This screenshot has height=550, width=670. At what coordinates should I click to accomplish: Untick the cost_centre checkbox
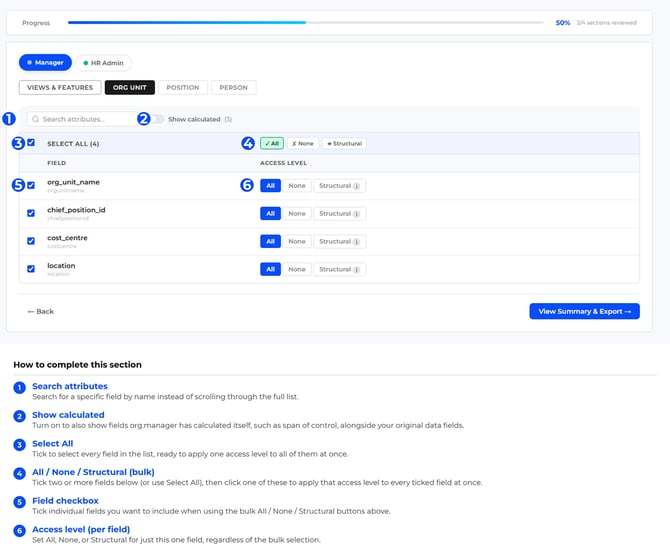[31, 241]
